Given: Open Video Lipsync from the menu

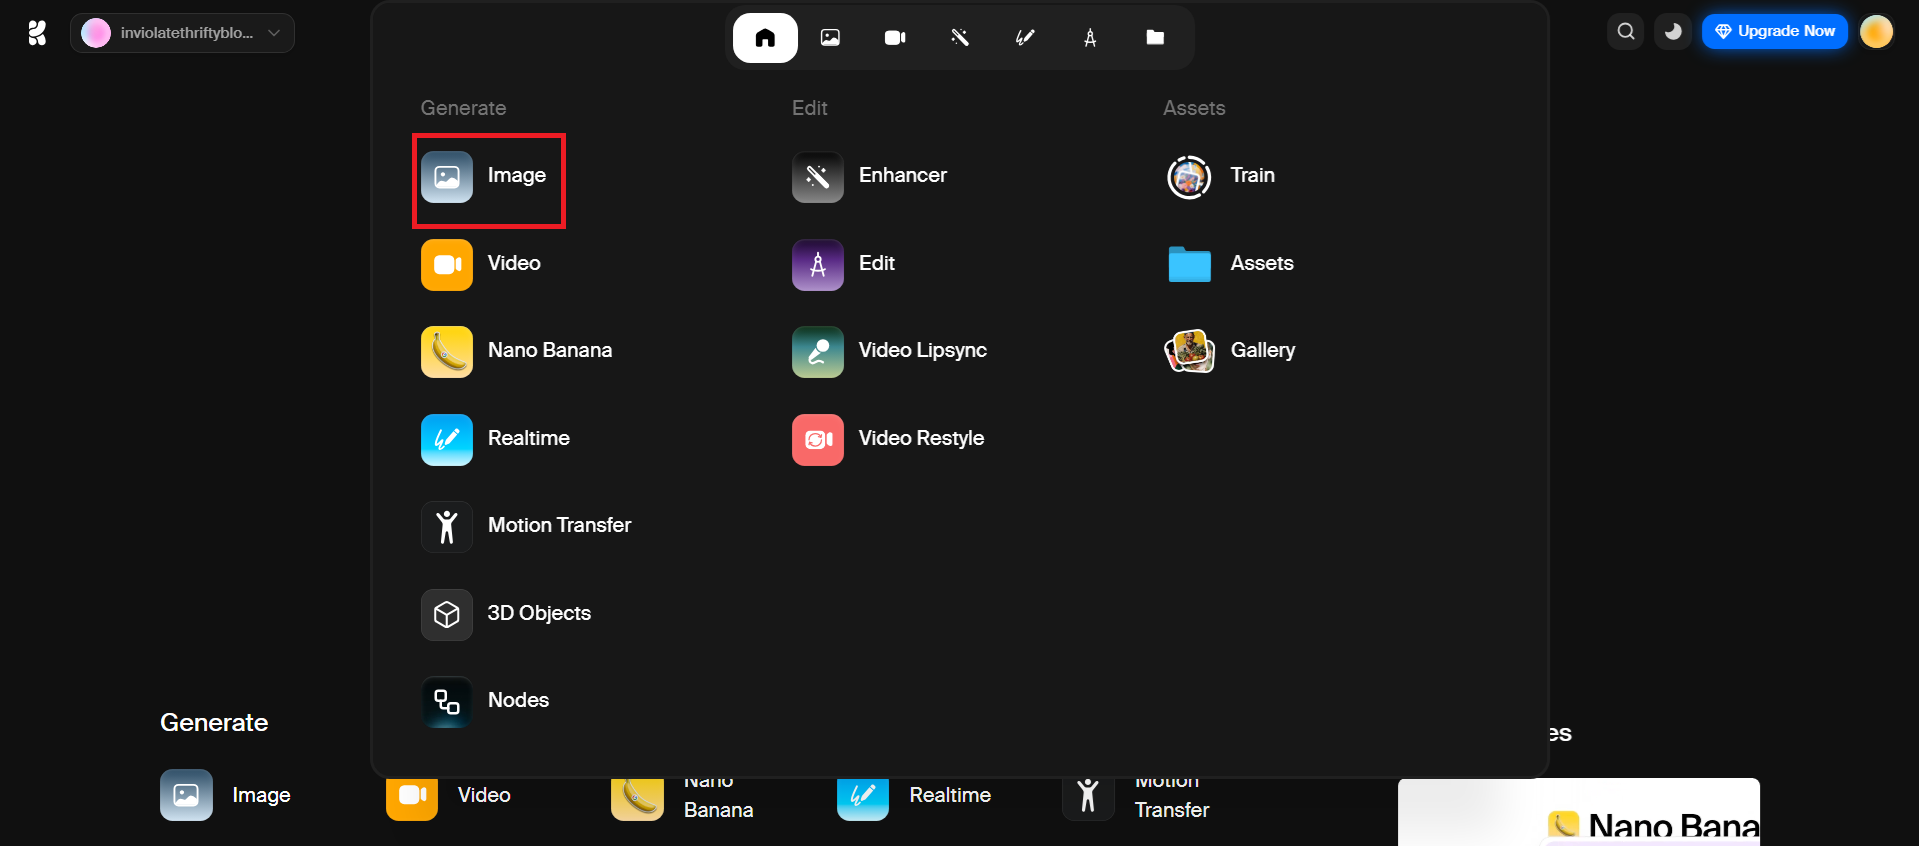Looking at the screenshot, I should click(890, 351).
